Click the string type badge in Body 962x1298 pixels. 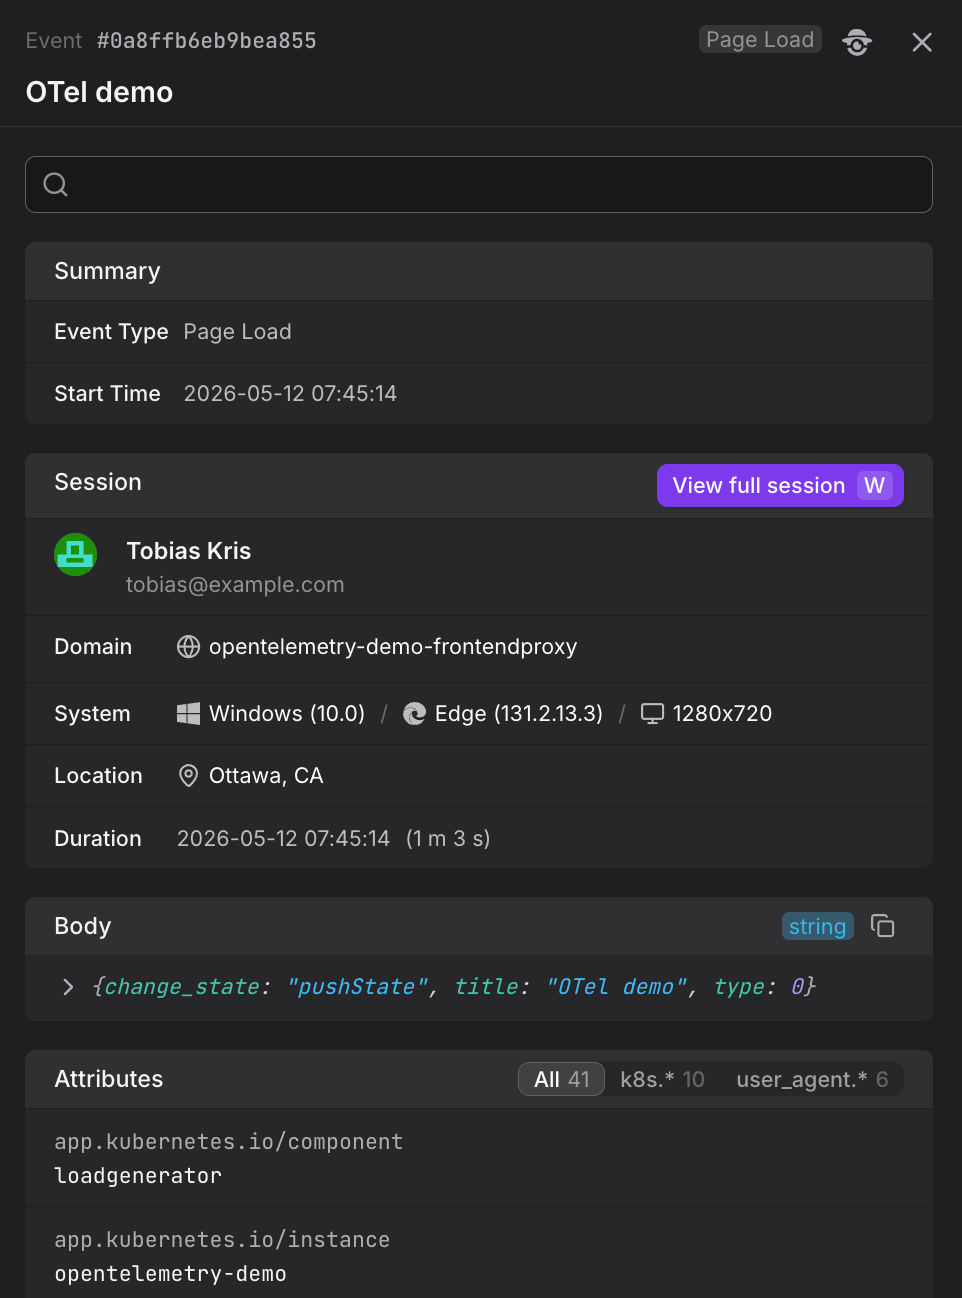pyautogui.click(x=817, y=926)
